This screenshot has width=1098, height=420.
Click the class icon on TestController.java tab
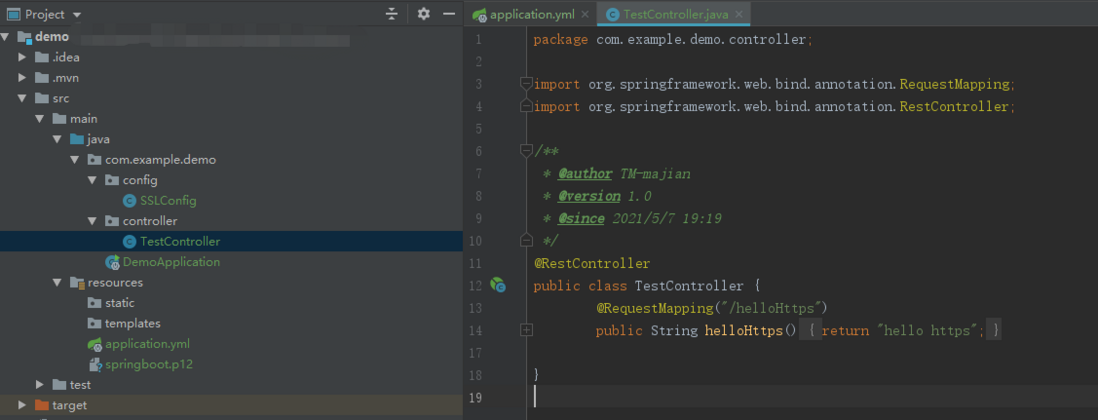pyautogui.click(x=613, y=14)
